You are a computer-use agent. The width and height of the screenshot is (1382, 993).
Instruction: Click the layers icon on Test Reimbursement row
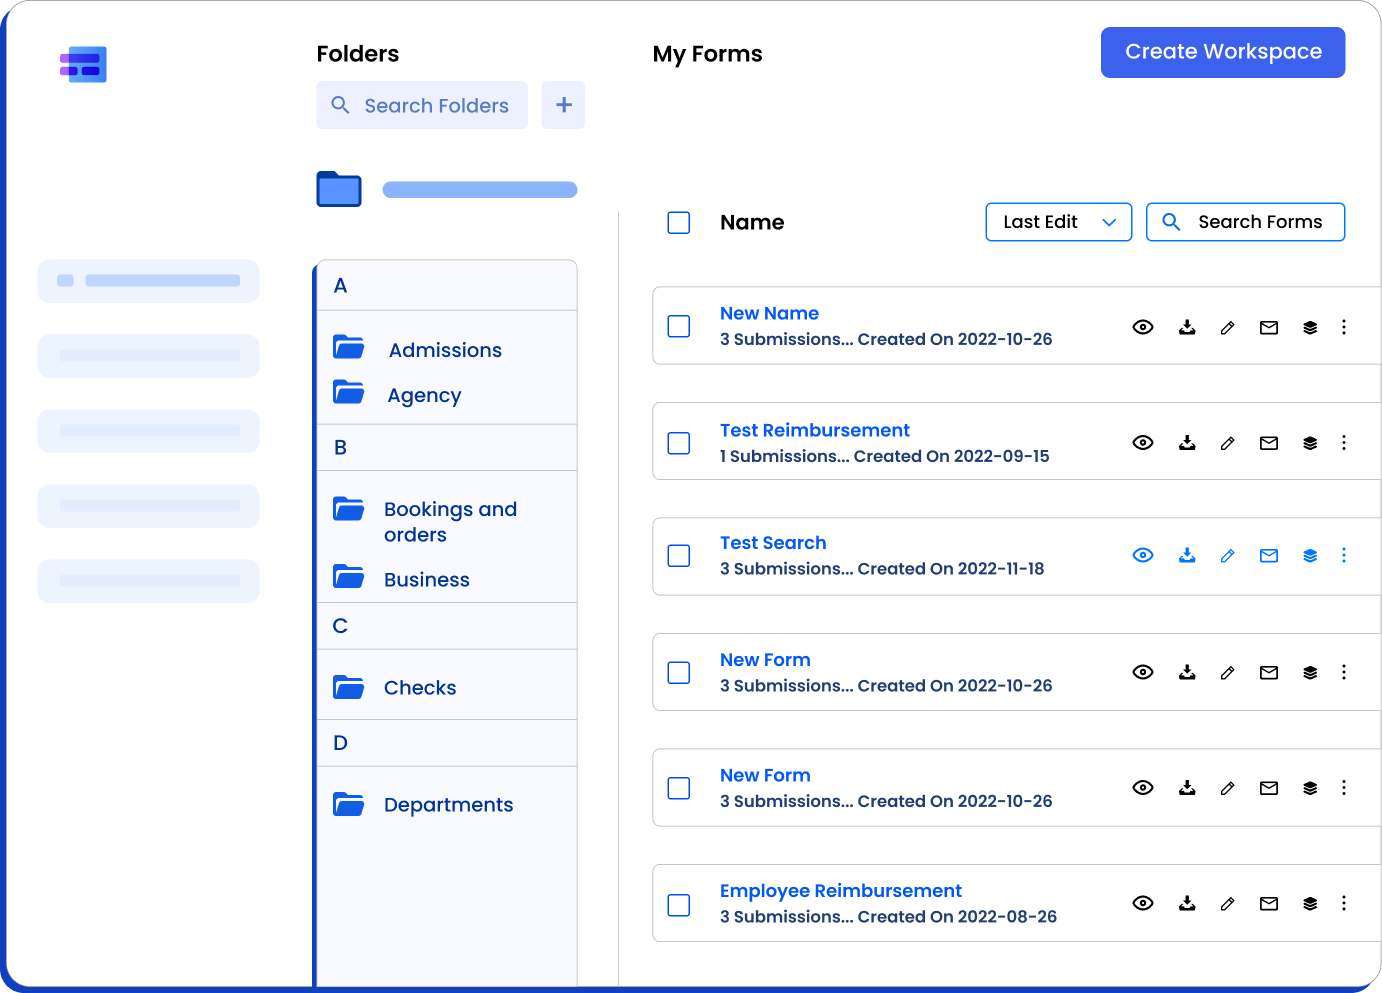pos(1310,443)
